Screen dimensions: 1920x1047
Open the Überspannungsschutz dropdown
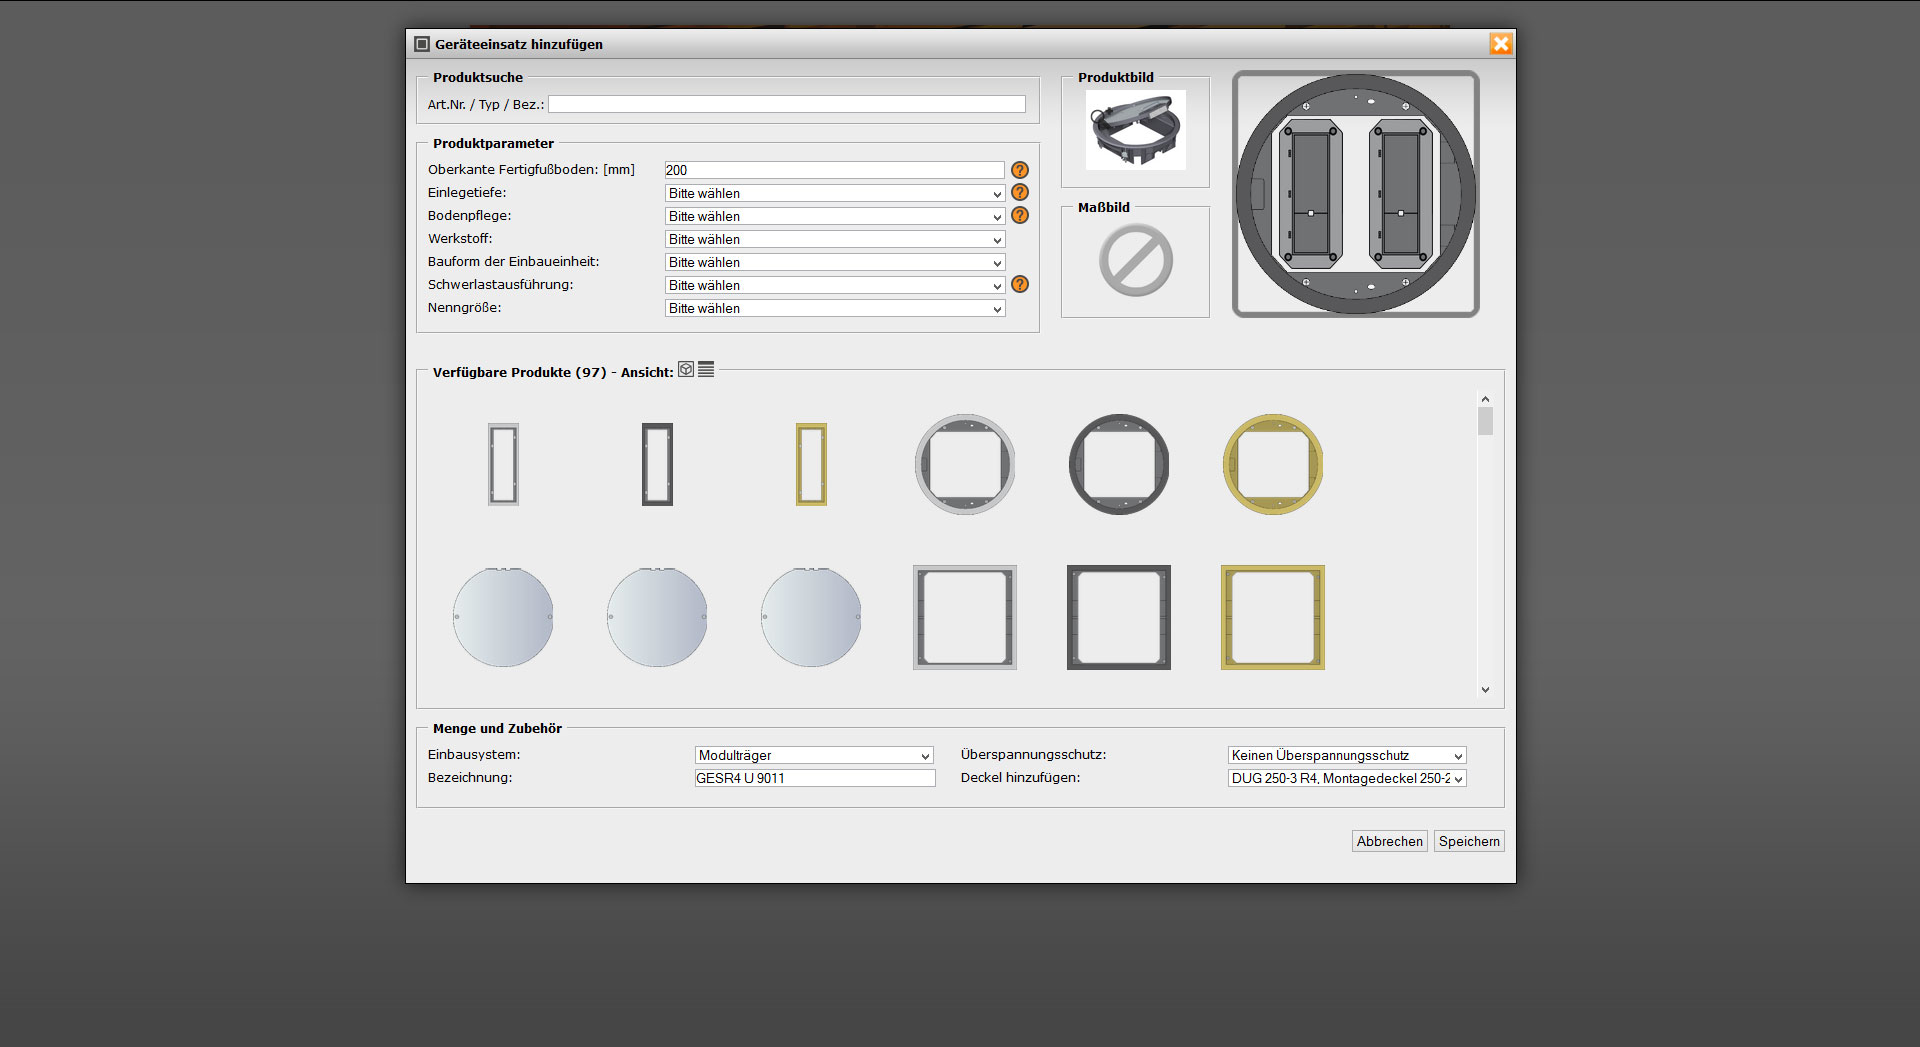click(x=1346, y=755)
